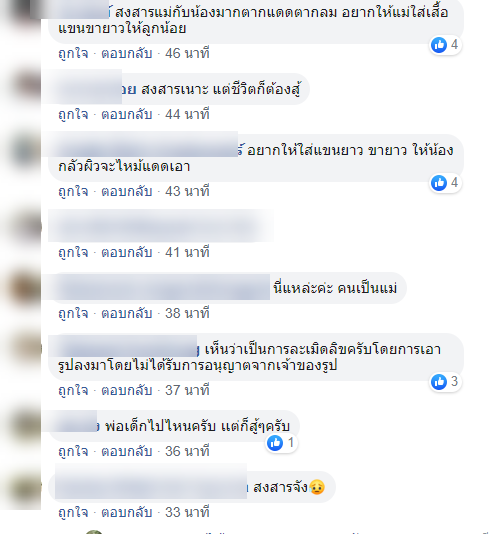Reply to the comment posted 33 นาที ago
The height and width of the screenshot is (534, 489).
[x=127, y=512]
